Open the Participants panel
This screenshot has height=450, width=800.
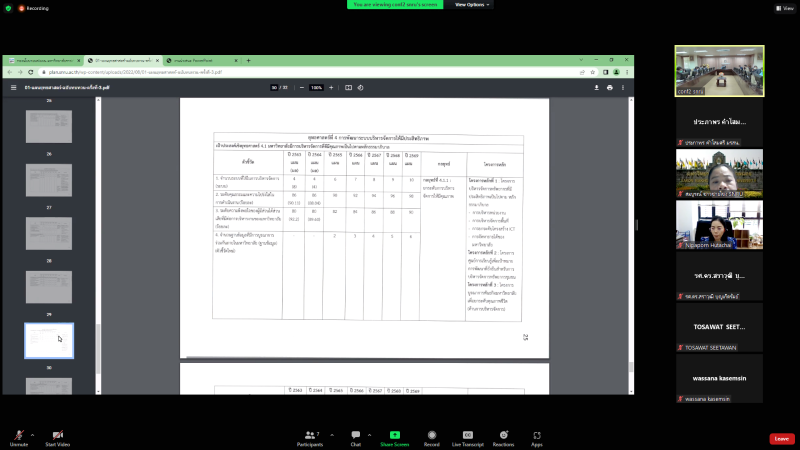309,435
